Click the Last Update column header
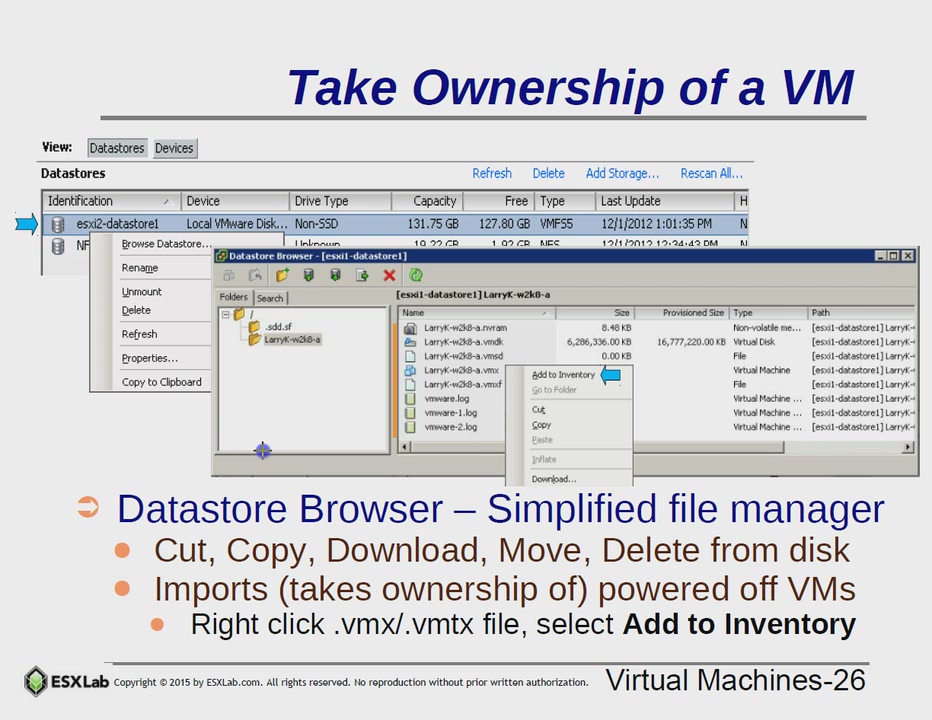Image resolution: width=932 pixels, height=720 pixels. point(665,201)
